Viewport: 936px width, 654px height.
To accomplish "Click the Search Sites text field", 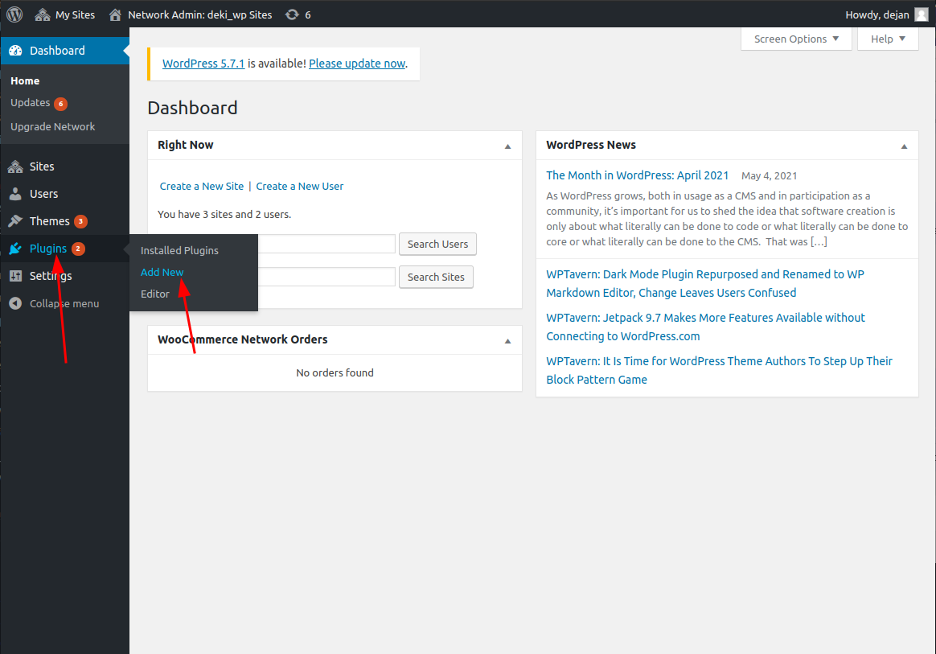I will [x=330, y=277].
